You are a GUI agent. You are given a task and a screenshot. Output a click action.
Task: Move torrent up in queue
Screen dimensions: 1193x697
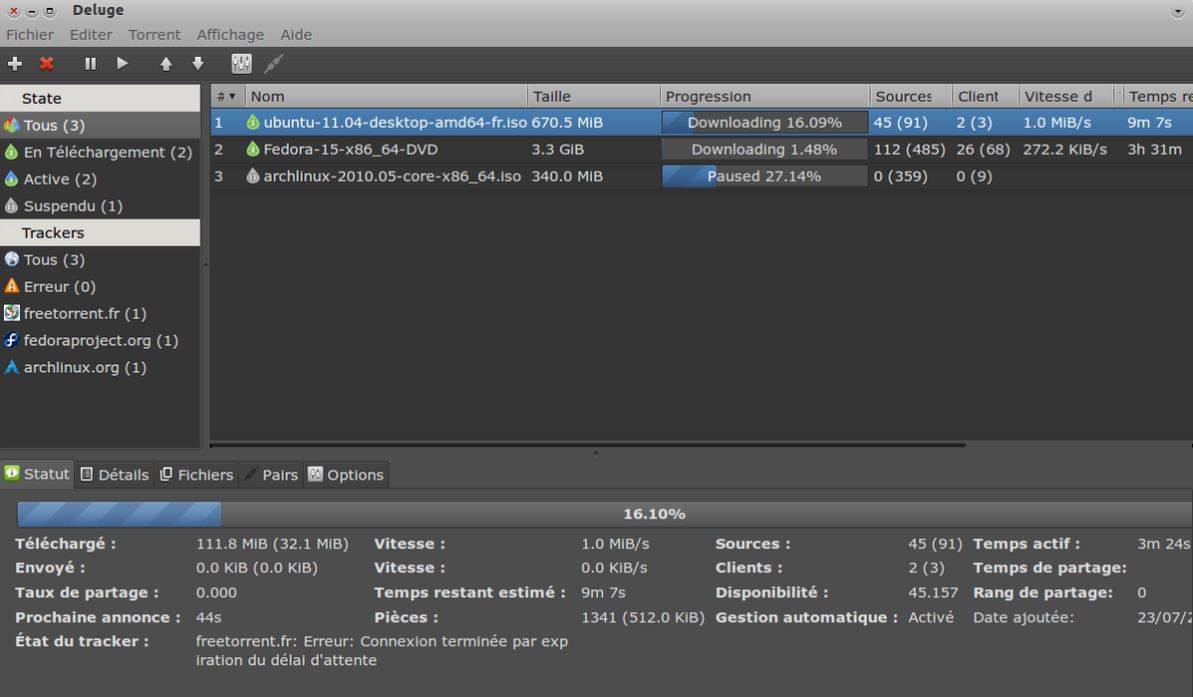click(166, 64)
